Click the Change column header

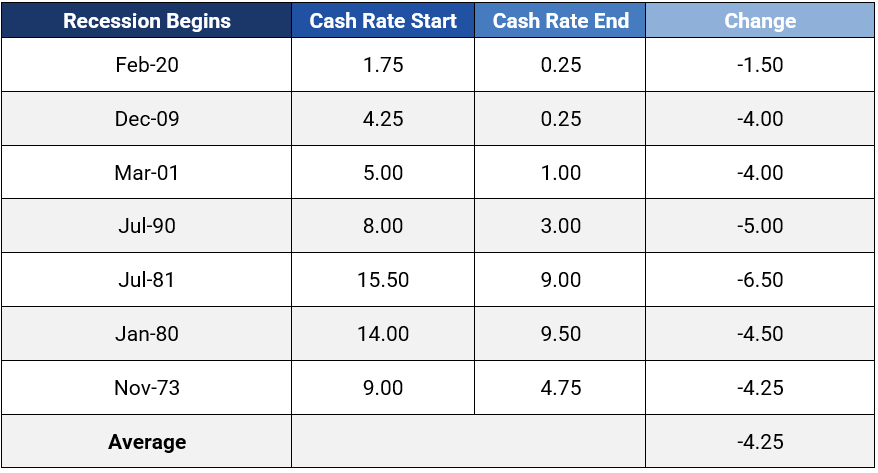pyautogui.click(x=760, y=21)
